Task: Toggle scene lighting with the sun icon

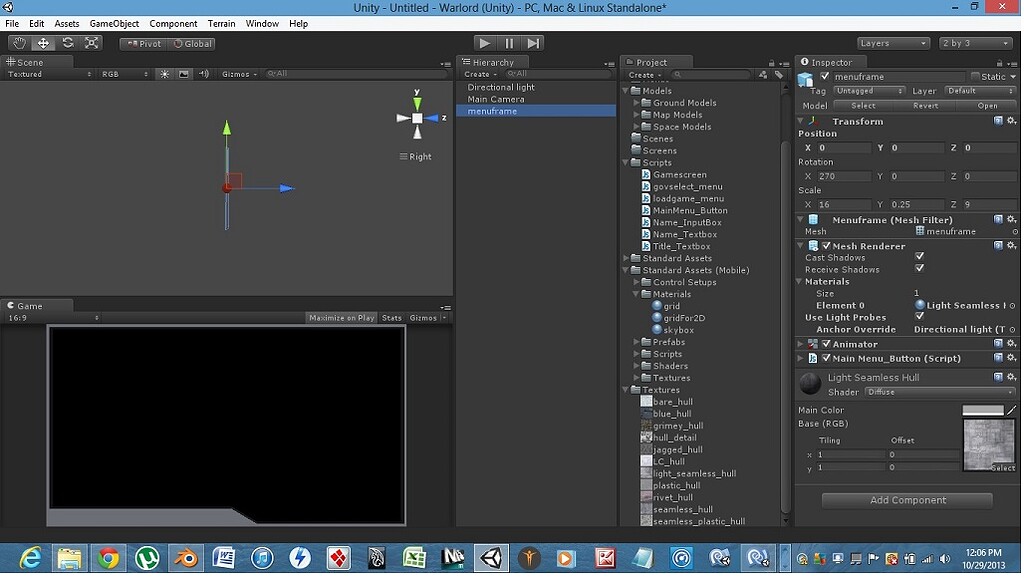Action: (x=164, y=73)
